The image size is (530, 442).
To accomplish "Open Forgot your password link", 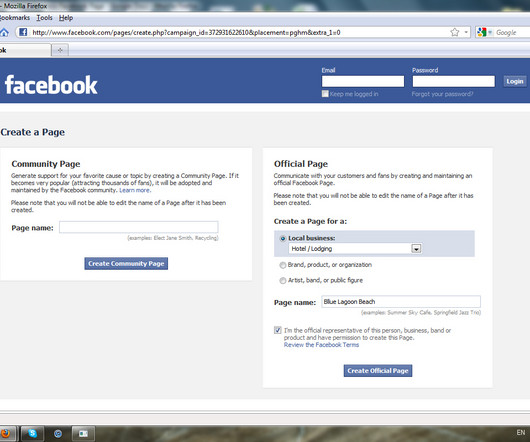I will tap(442, 94).
